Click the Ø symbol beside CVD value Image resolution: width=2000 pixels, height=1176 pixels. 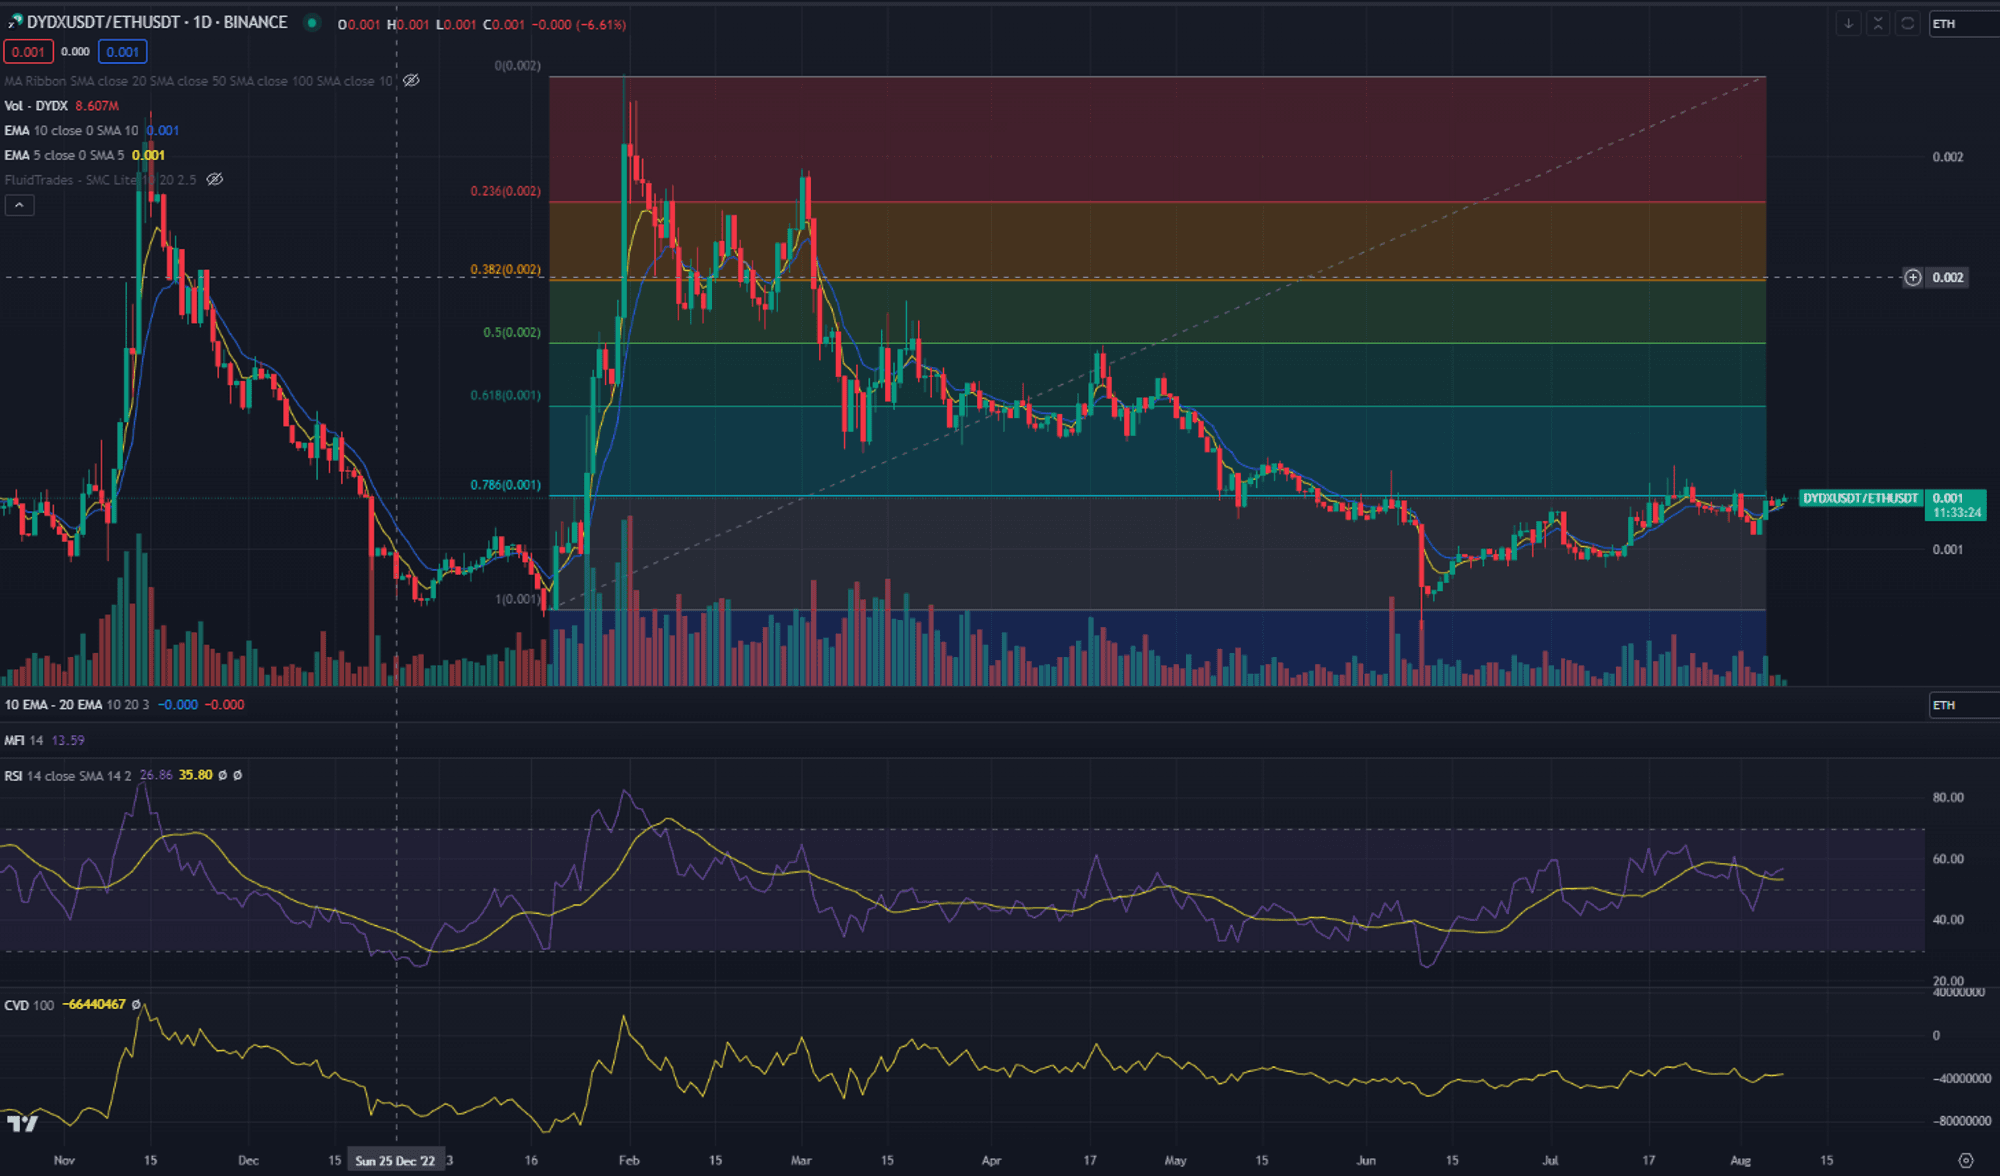136,1004
